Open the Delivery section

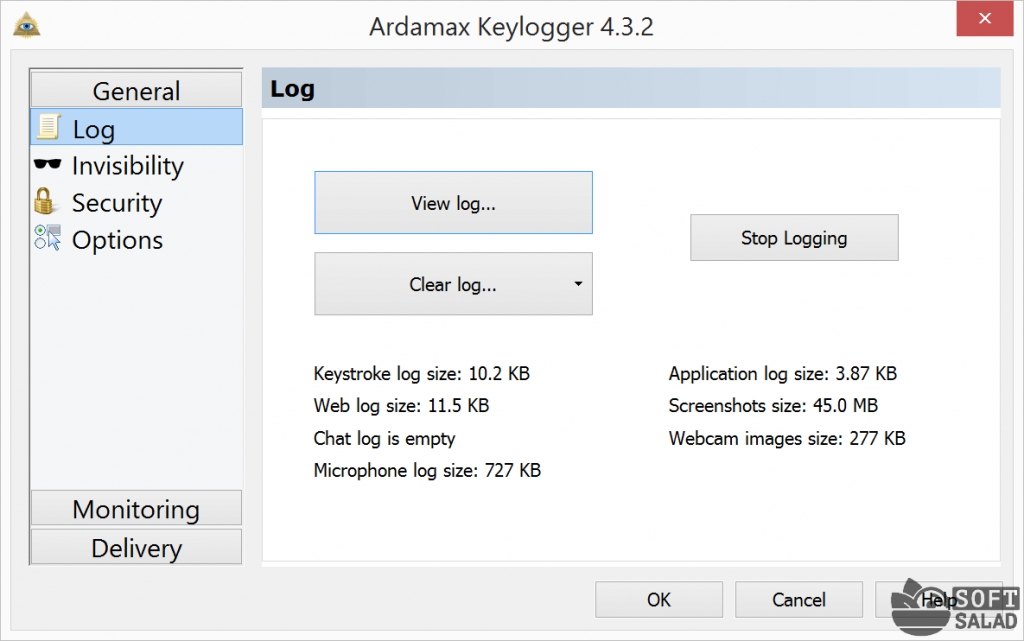[x=136, y=548]
